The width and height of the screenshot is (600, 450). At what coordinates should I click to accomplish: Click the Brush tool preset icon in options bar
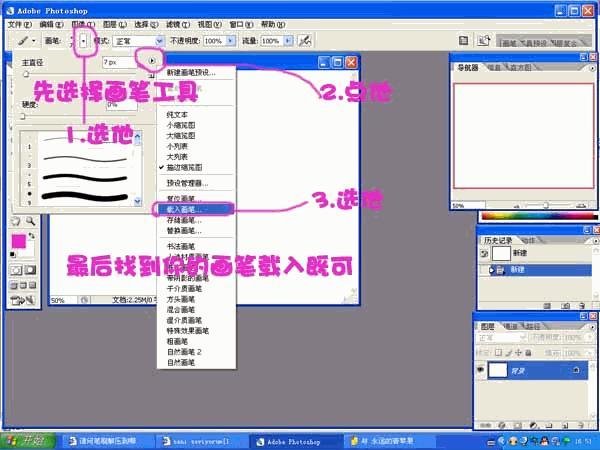pyautogui.click(x=23, y=41)
